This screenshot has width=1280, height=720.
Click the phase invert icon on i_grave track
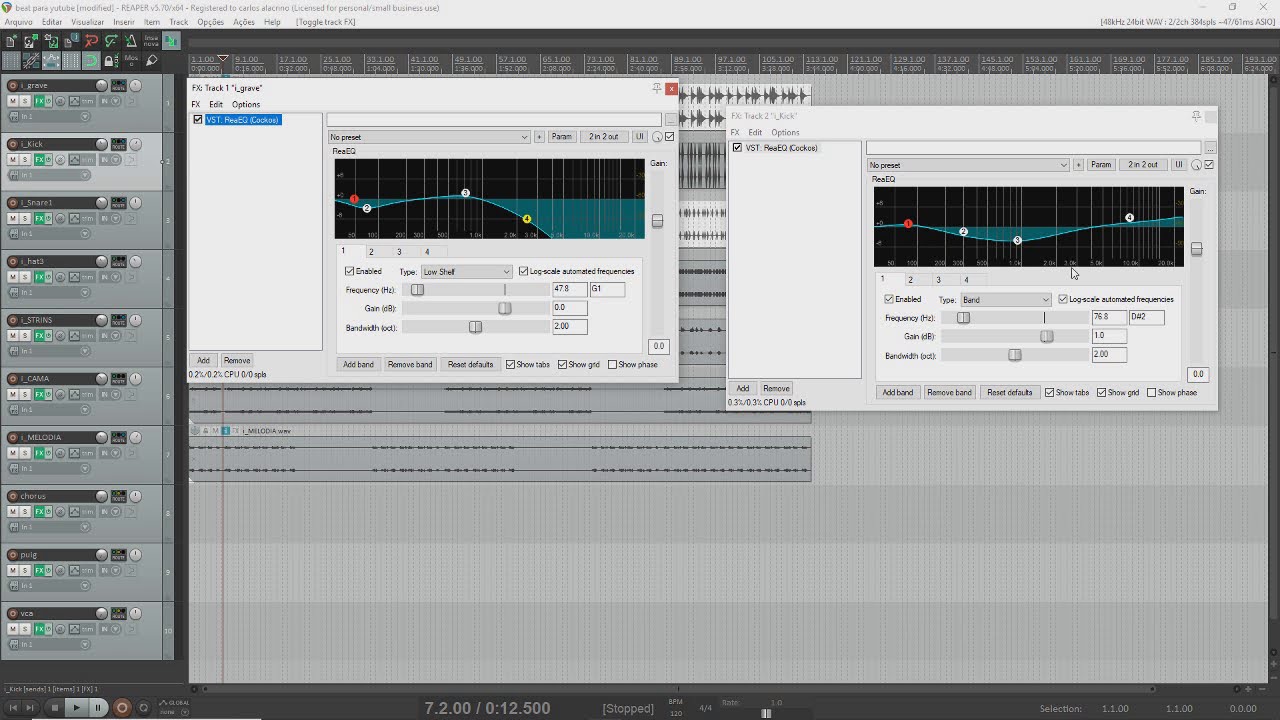pos(60,101)
